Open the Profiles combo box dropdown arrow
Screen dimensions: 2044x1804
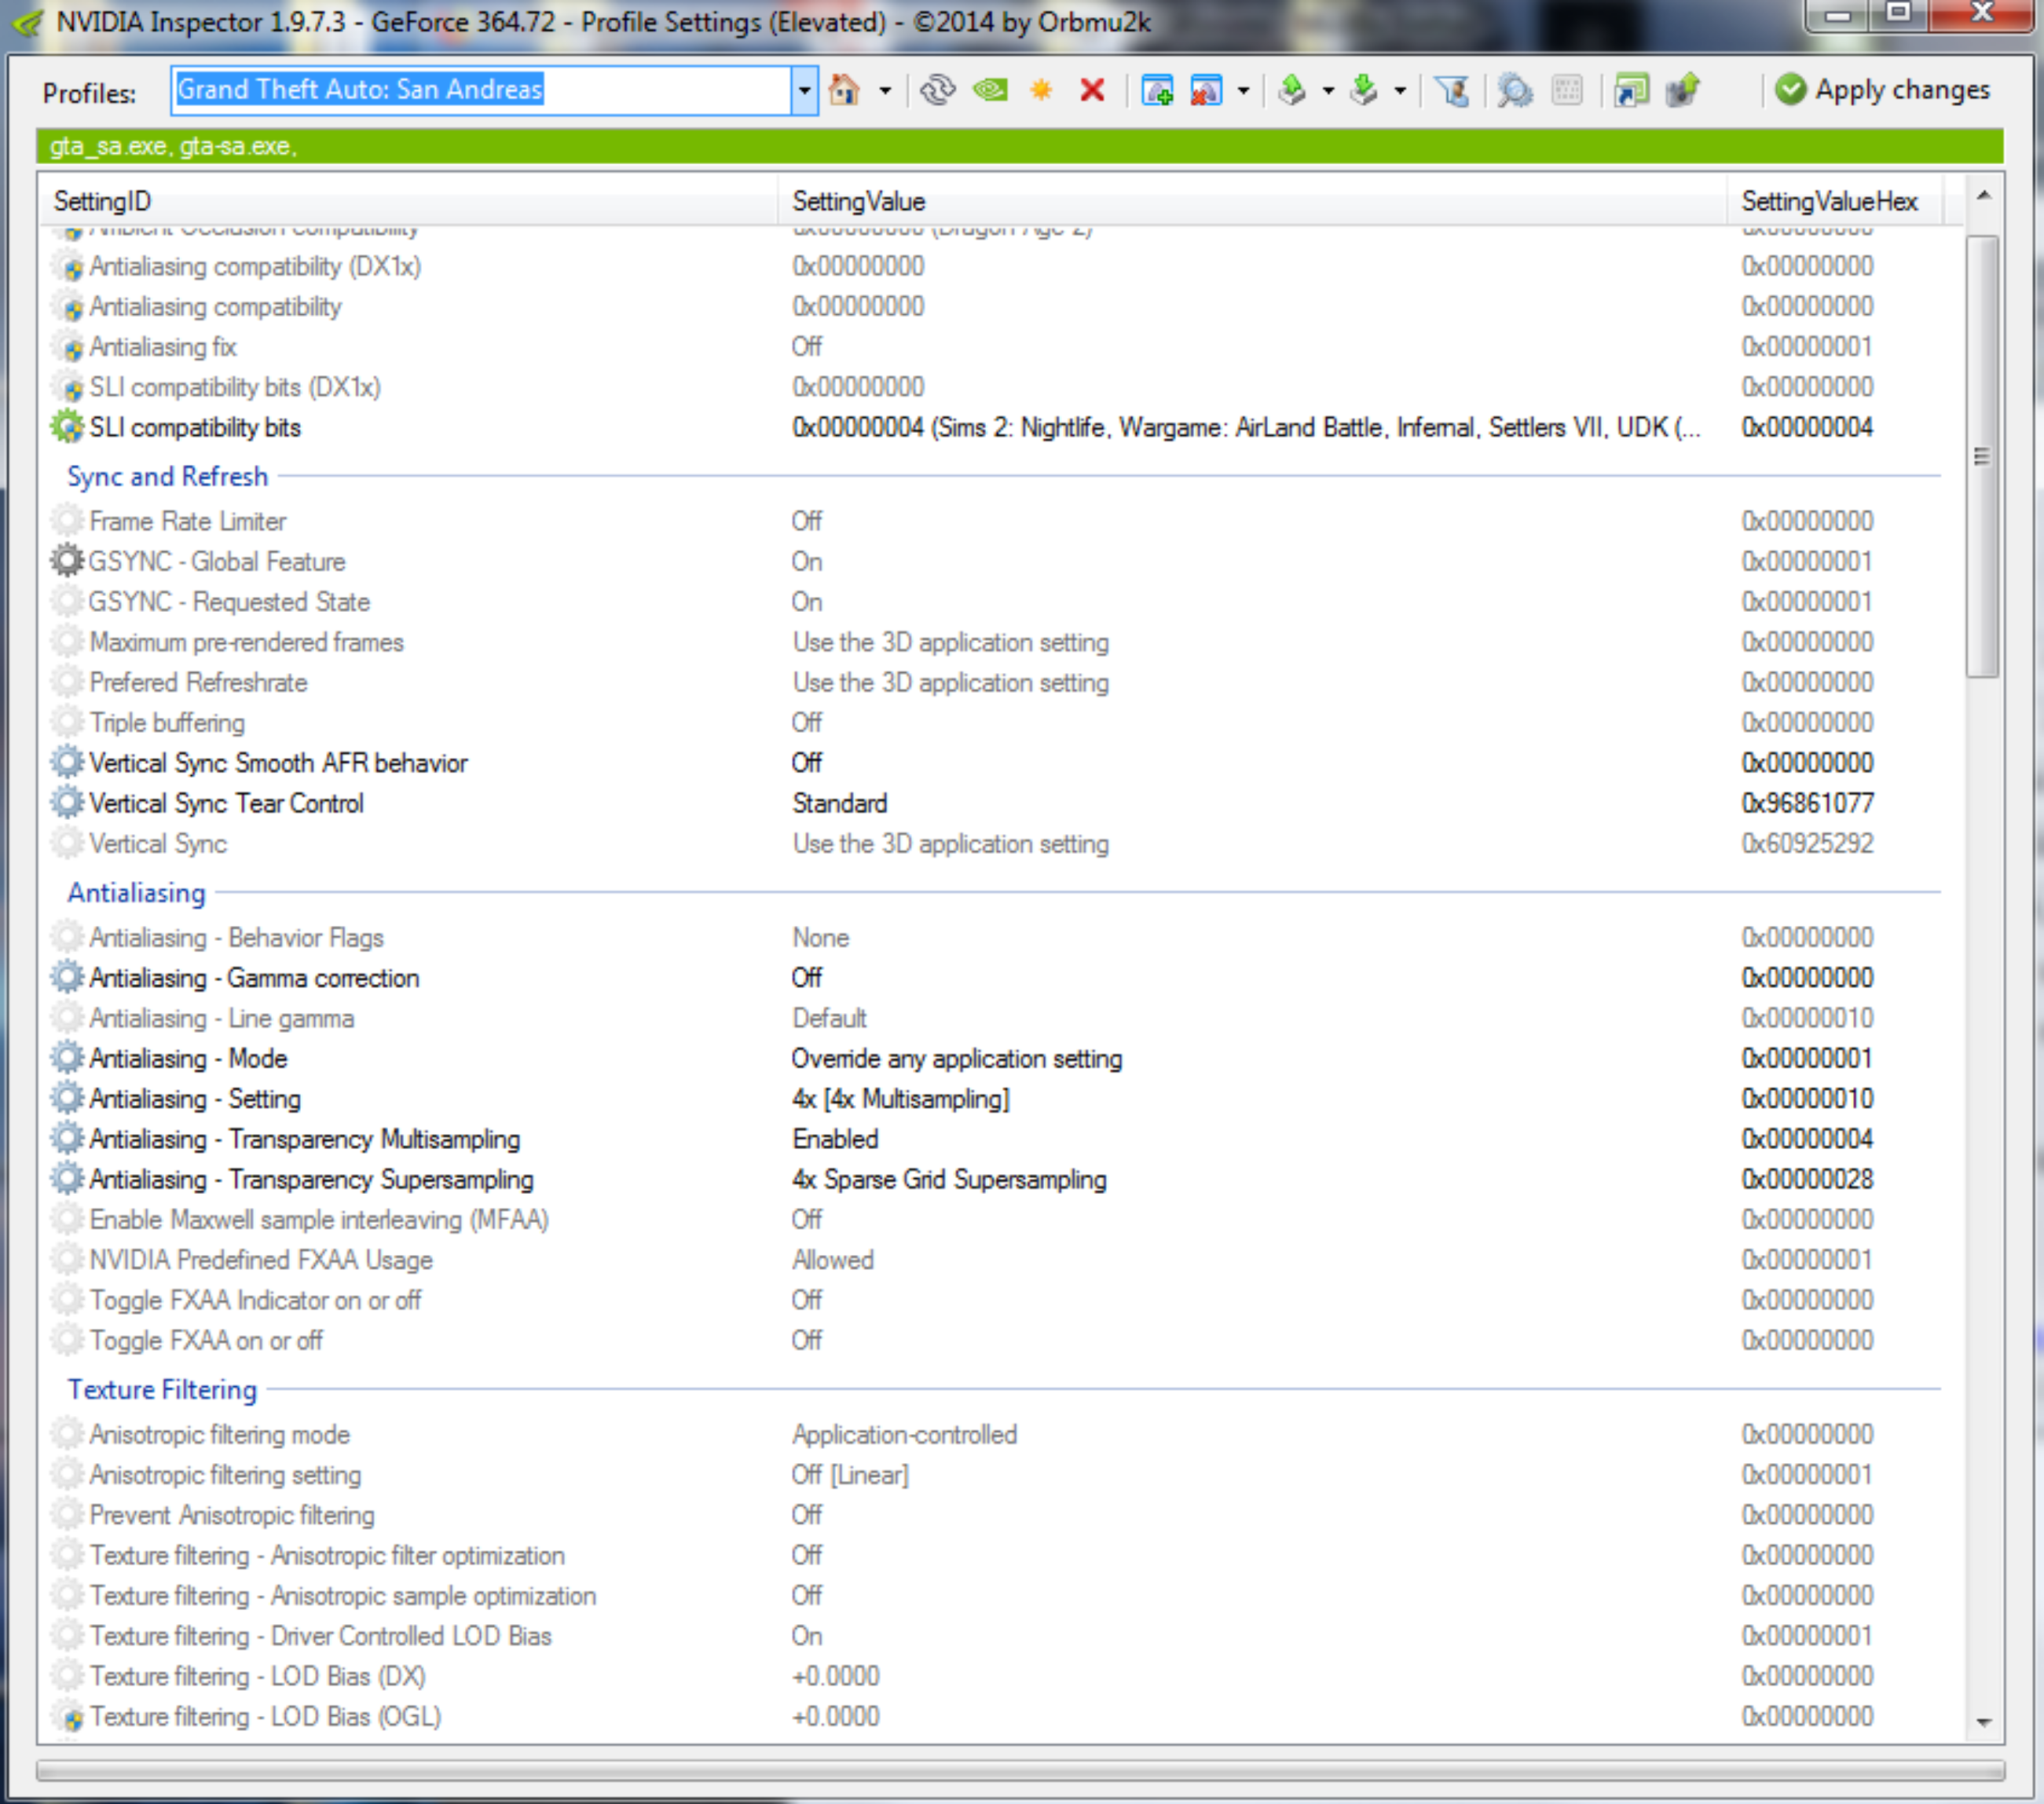pyautogui.click(x=804, y=91)
